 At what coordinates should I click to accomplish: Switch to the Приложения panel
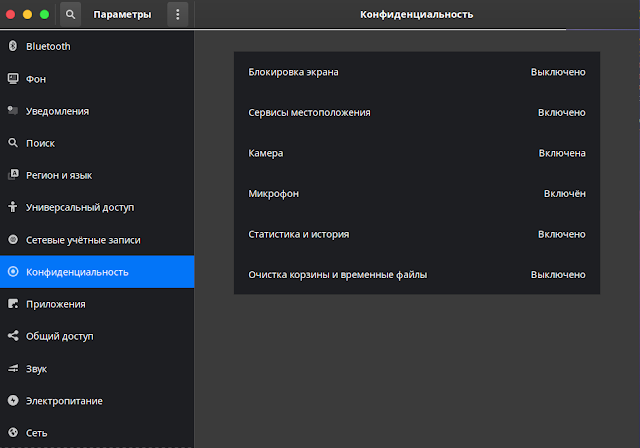coord(97,304)
